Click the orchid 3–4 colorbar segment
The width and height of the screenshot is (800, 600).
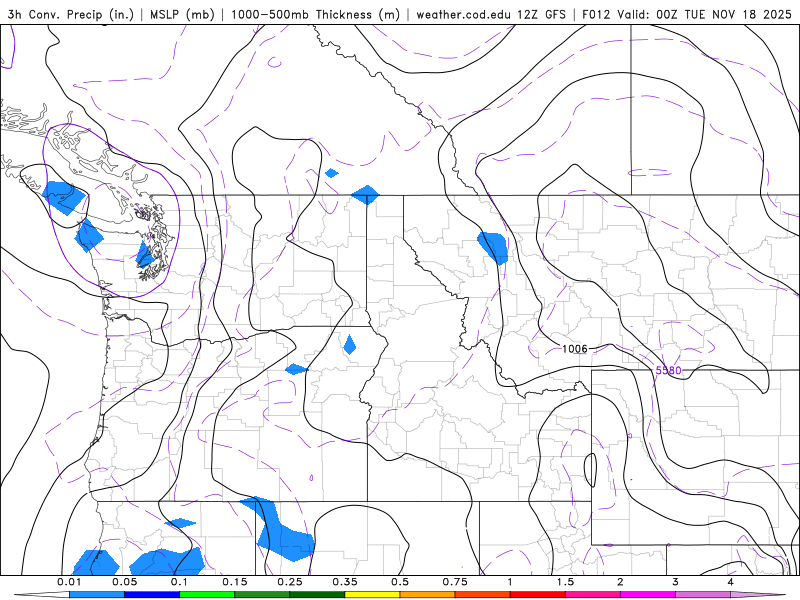pyautogui.click(x=703, y=595)
